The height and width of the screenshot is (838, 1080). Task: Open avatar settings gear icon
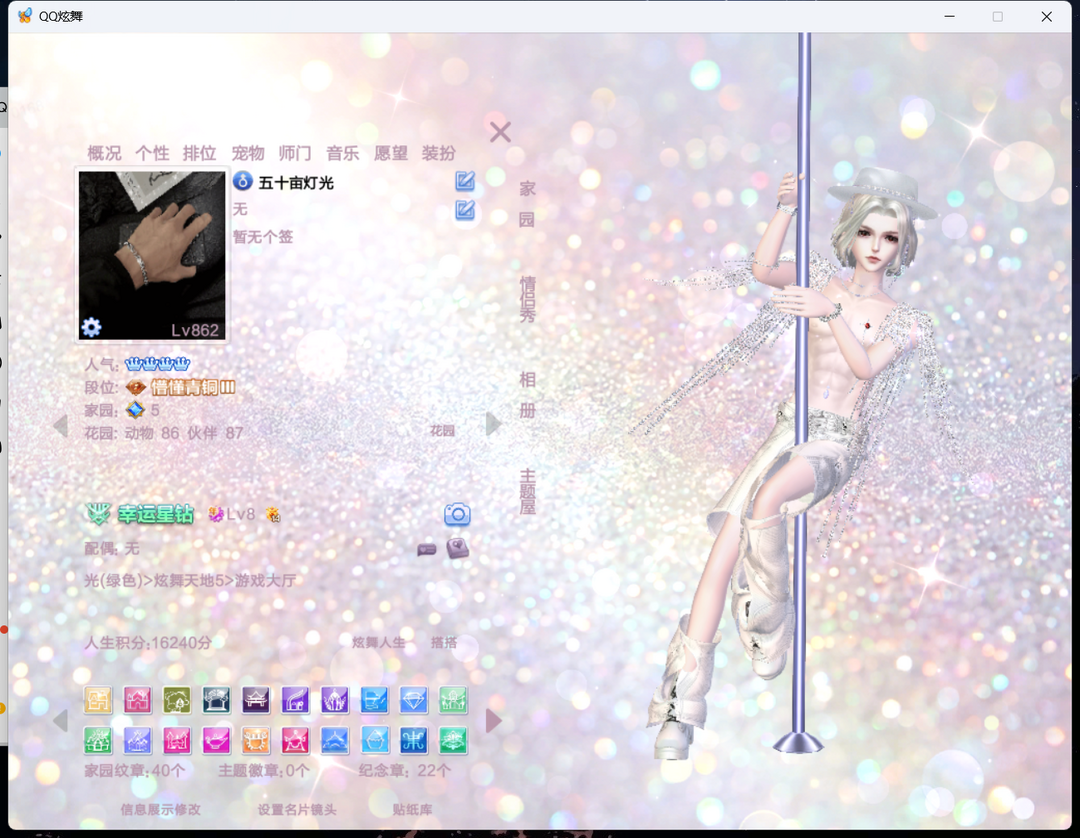(x=91, y=327)
